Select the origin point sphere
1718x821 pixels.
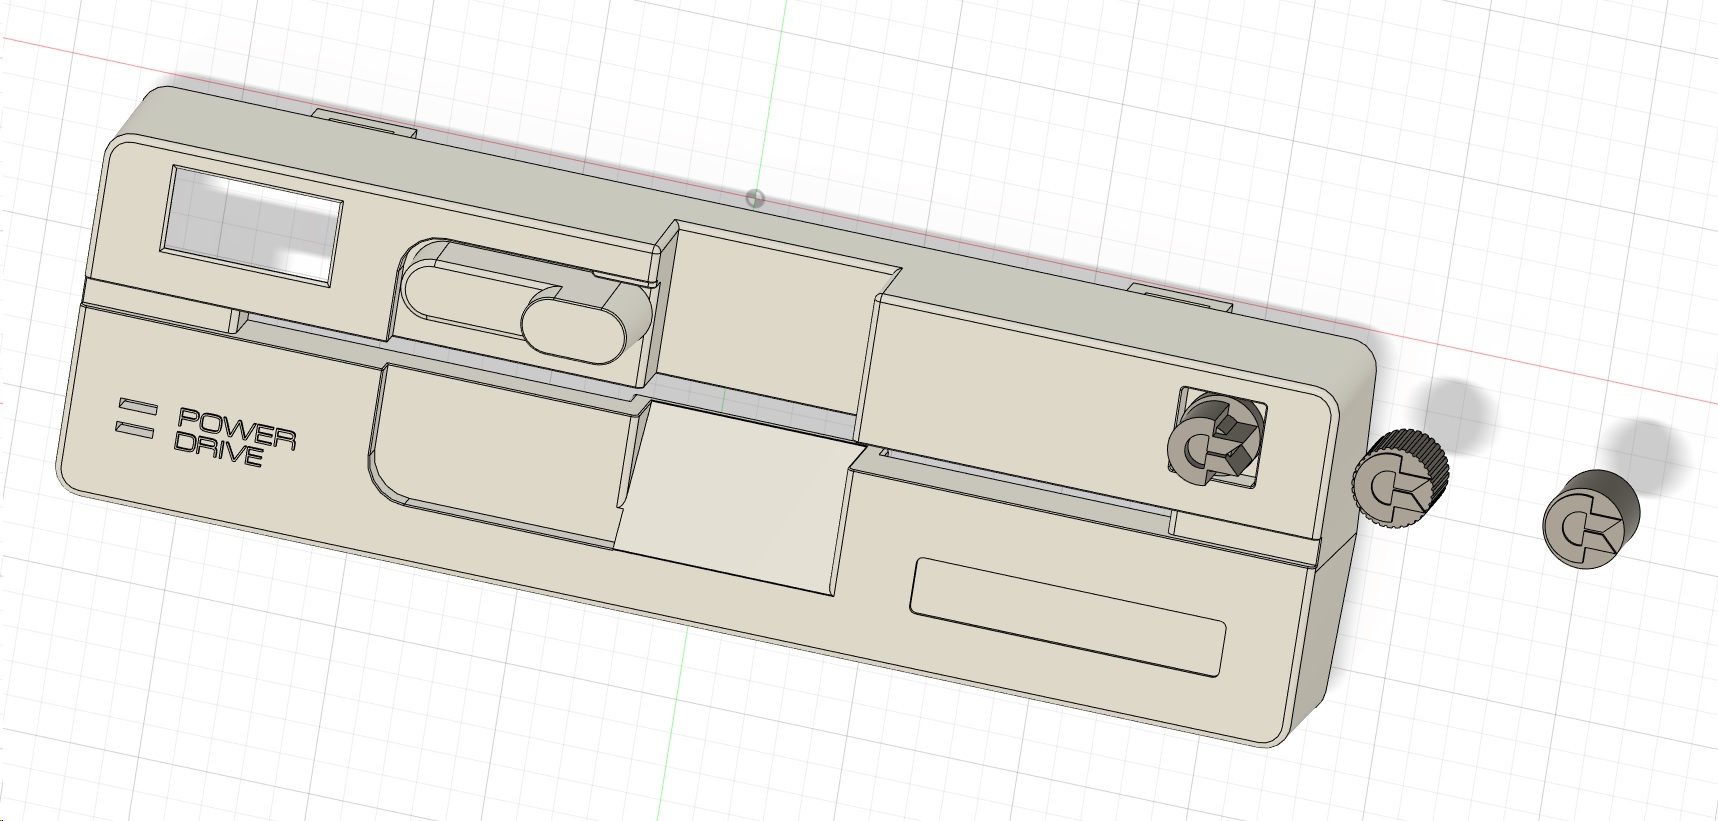pyautogui.click(x=755, y=198)
